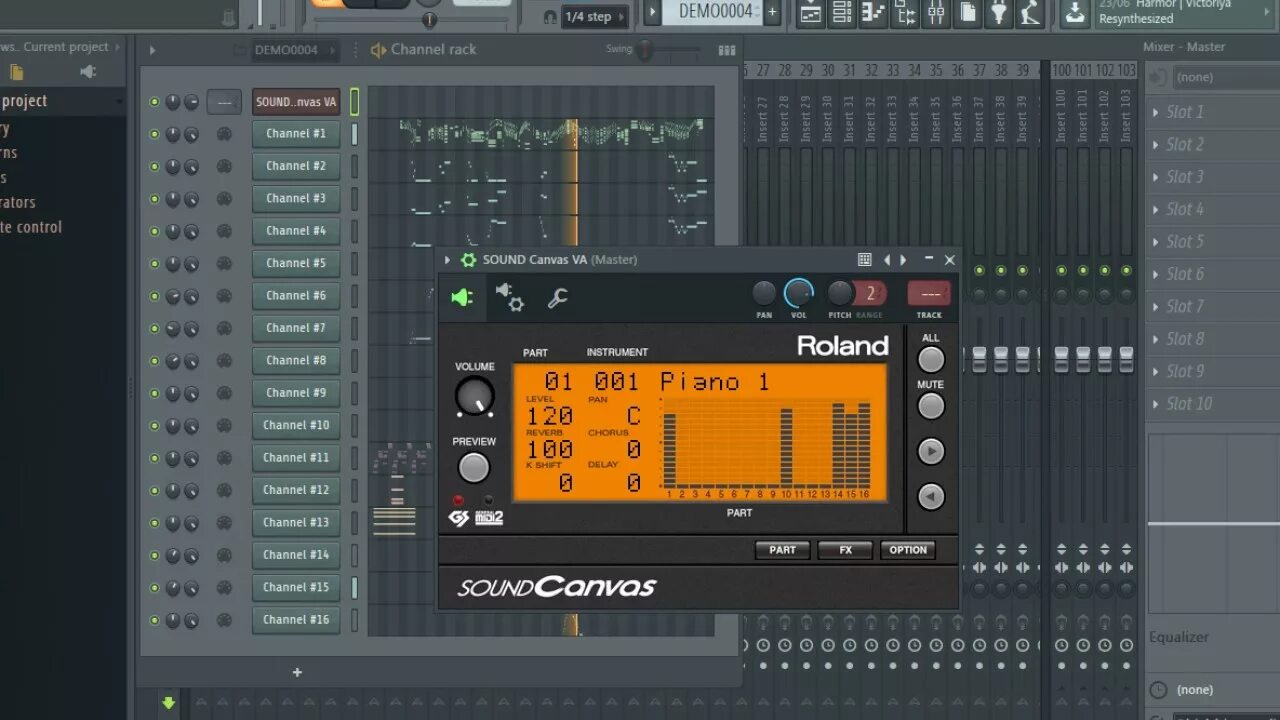This screenshot has height=720, width=1280.
Task: Open the channel rack menu arrow
Action: pyautogui.click(x=152, y=50)
